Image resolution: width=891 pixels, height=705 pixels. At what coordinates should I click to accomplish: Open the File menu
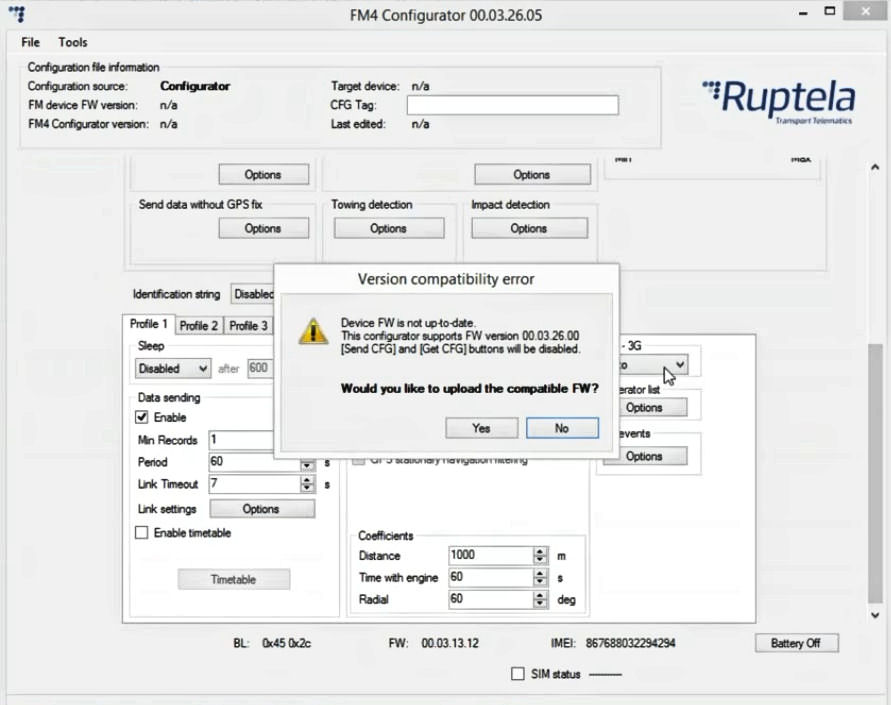tap(28, 42)
